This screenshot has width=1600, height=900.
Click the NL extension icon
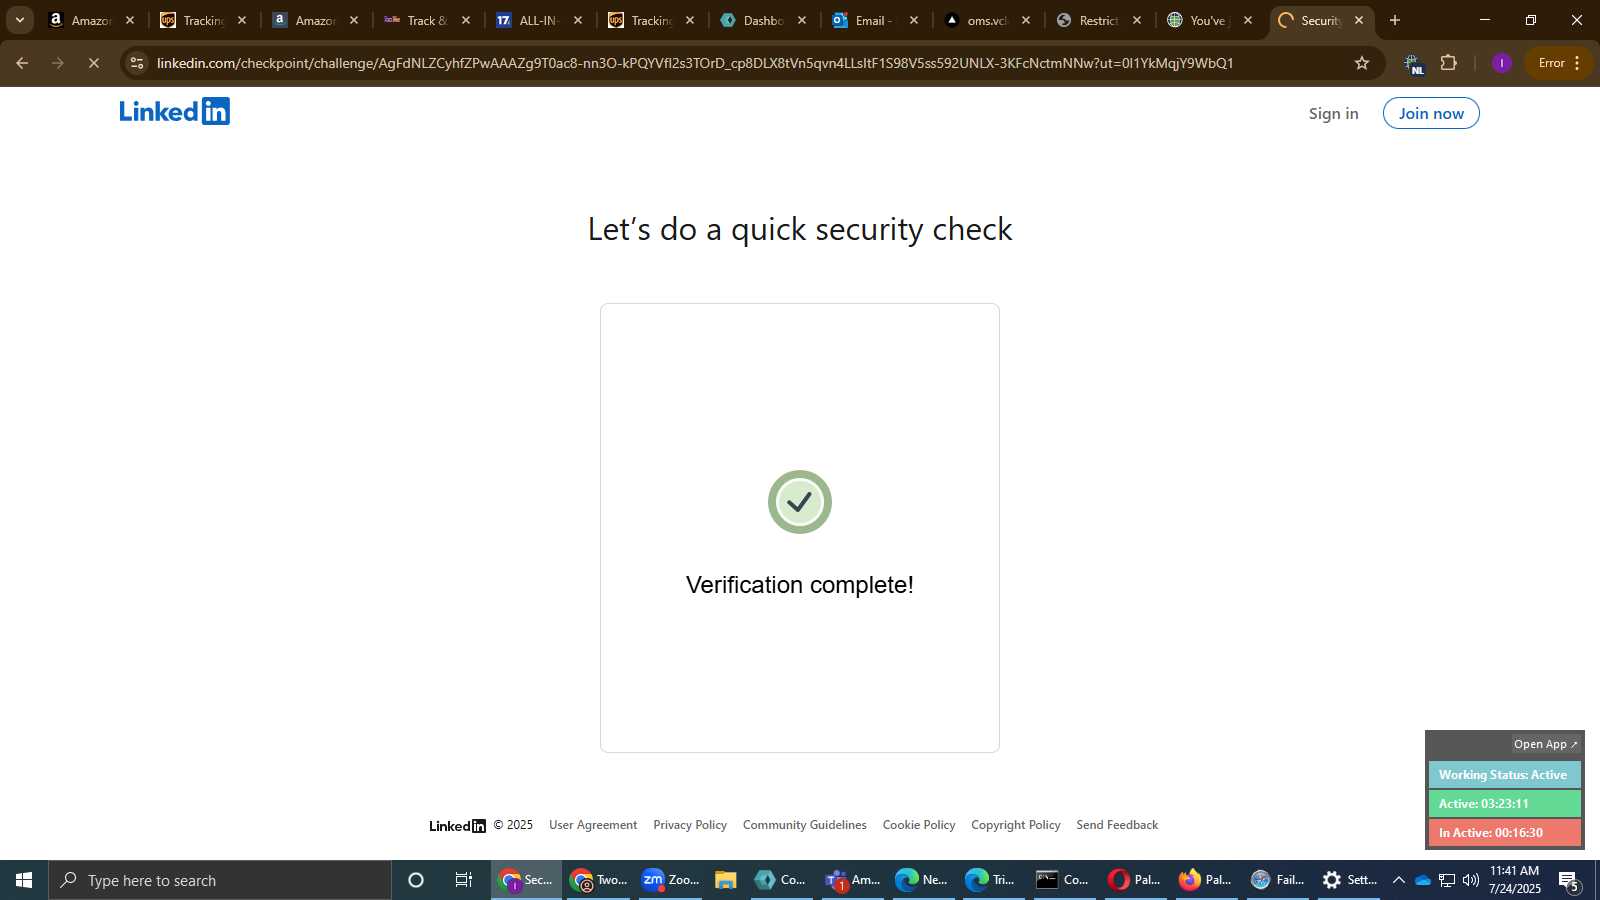tap(1413, 64)
